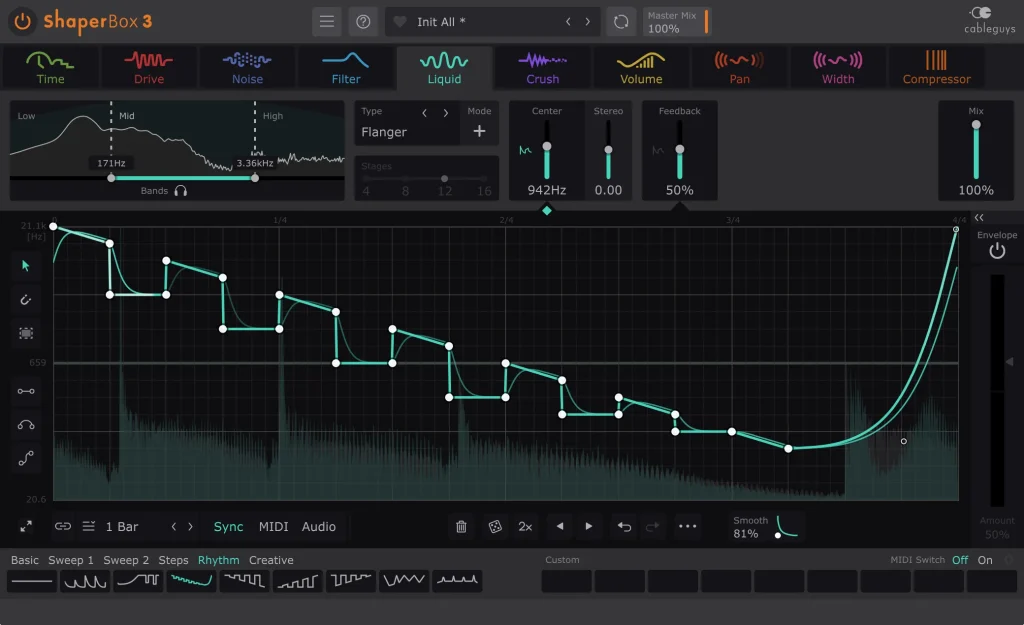
Task: Increase LFO length with right chevron
Action: [191, 526]
